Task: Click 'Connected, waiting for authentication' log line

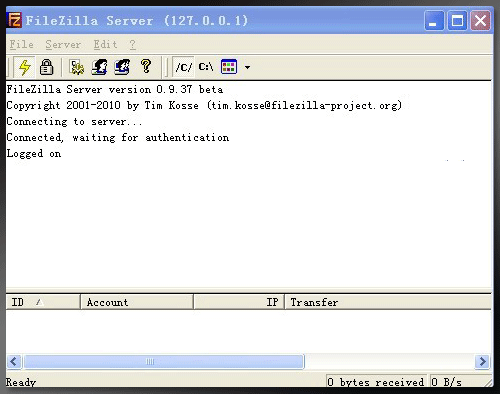Action: pyautogui.click(x=118, y=138)
